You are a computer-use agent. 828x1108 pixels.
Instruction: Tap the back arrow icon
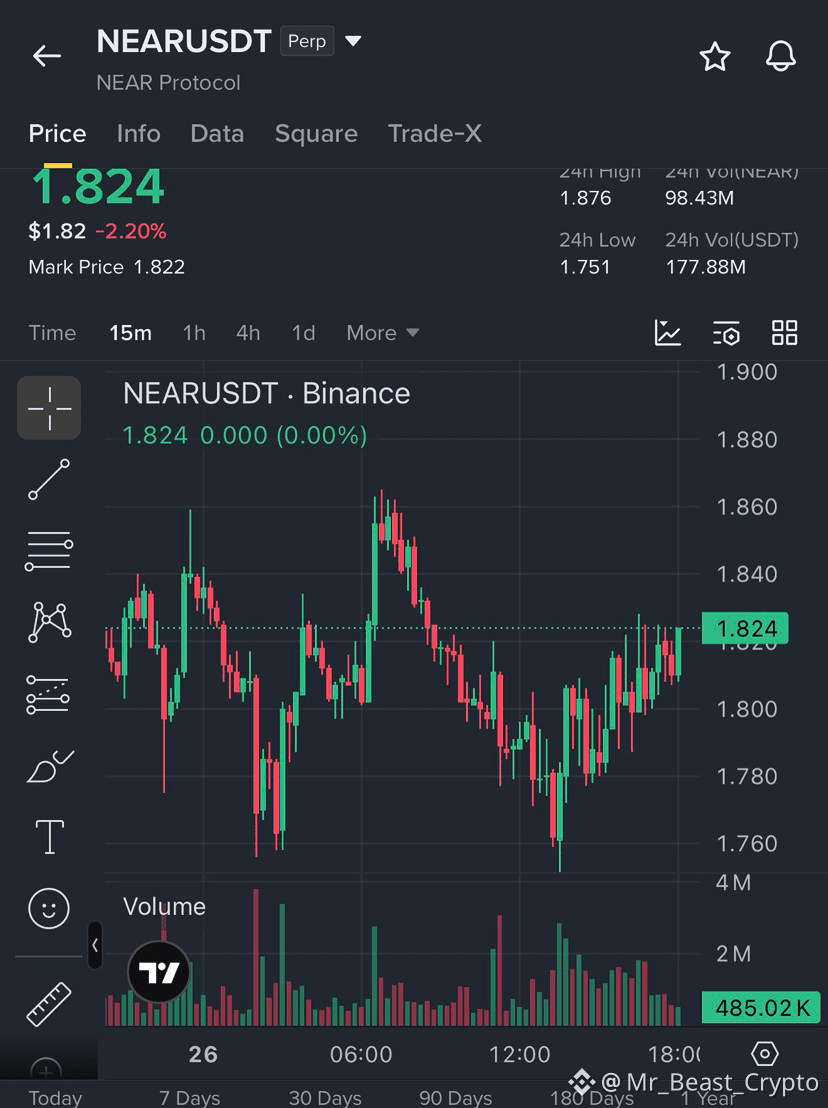click(47, 55)
